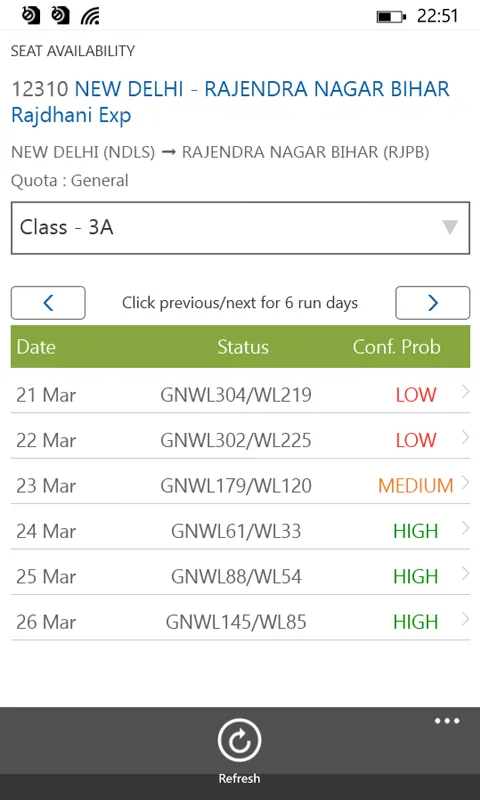The width and height of the screenshot is (480, 800).
Task: Select the 21 Mar date cell
Action: pyautogui.click(x=46, y=395)
